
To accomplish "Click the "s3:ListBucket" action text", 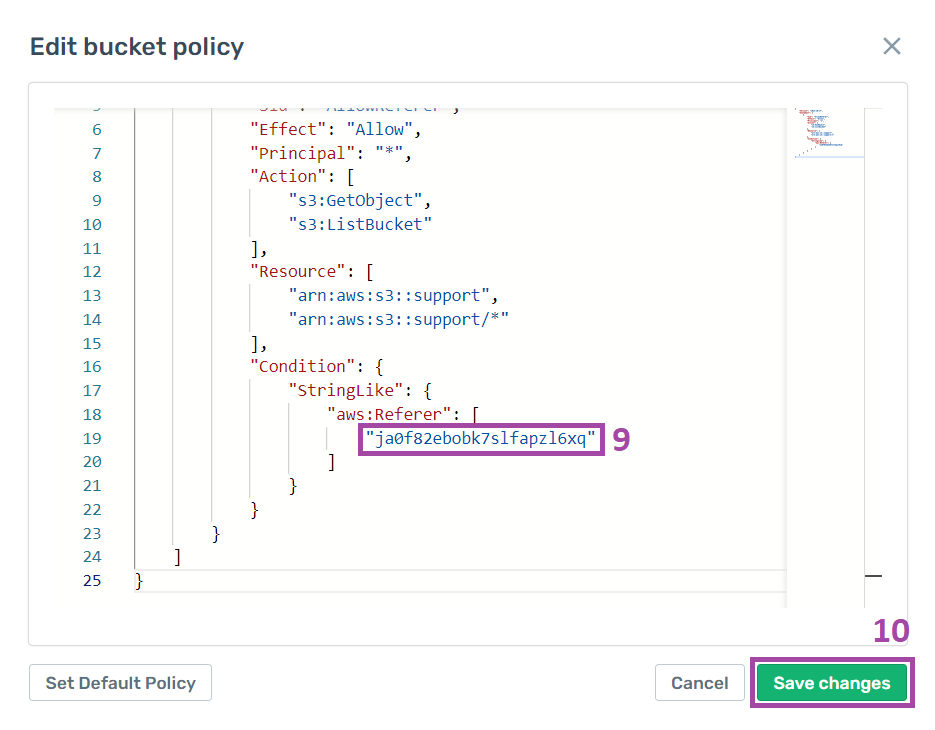I will coord(360,225).
